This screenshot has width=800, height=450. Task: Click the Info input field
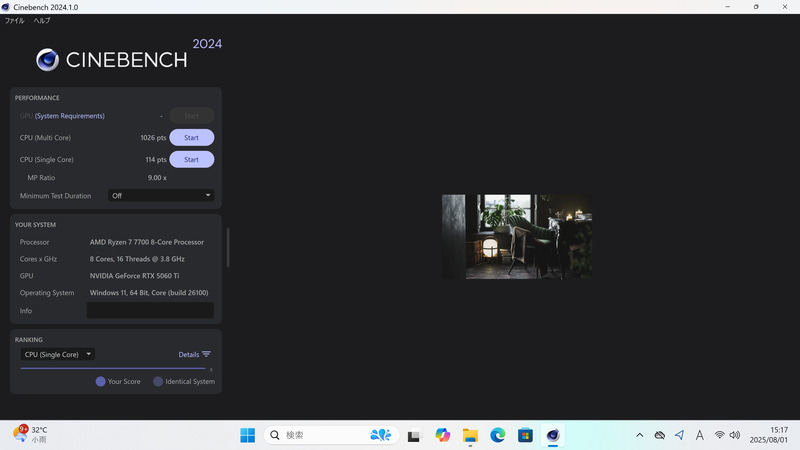tap(150, 310)
